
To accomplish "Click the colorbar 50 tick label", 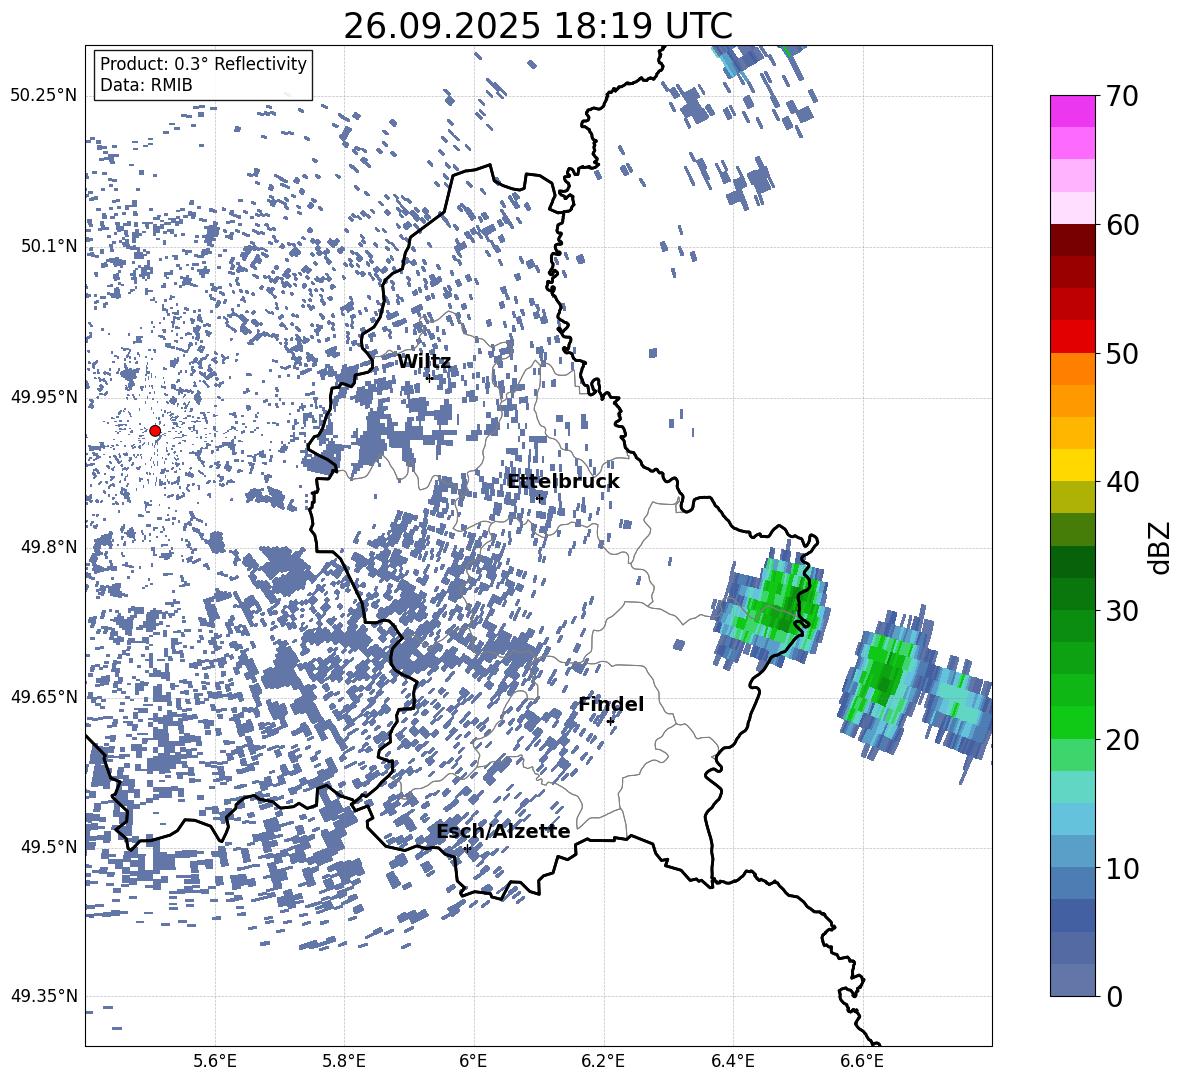I will [1122, 353].
